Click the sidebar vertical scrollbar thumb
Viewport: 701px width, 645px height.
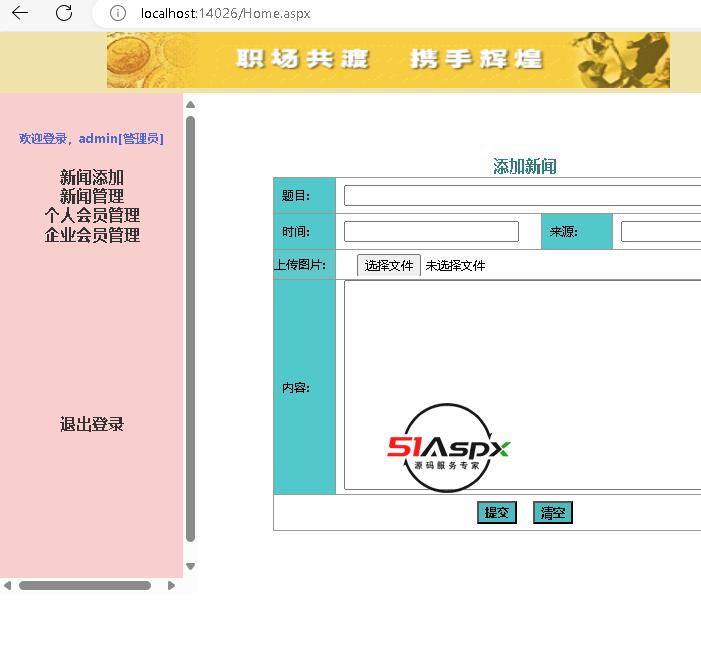[190, 329]
